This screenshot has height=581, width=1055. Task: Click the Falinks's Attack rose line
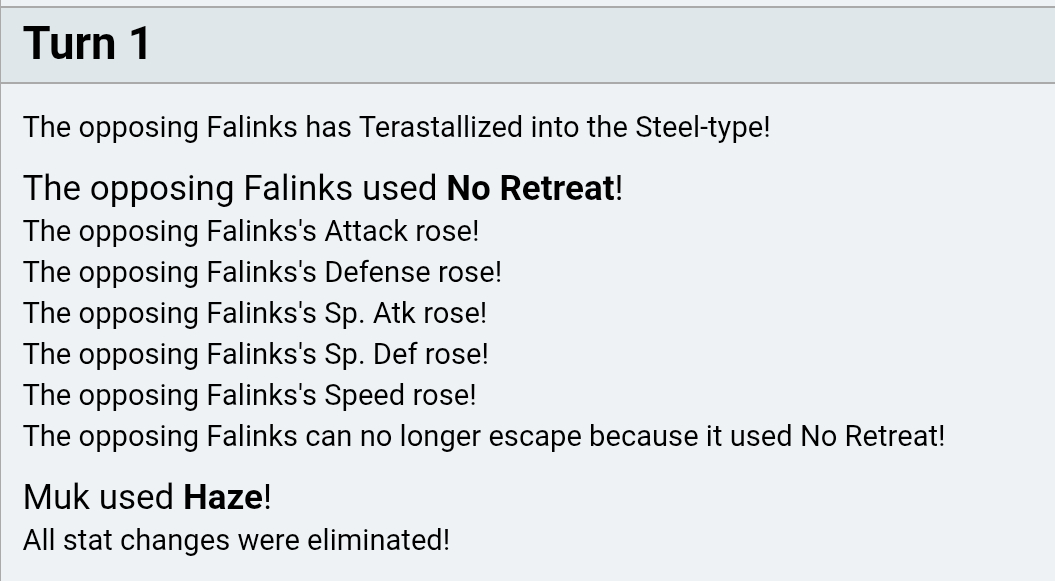(251, 231)
